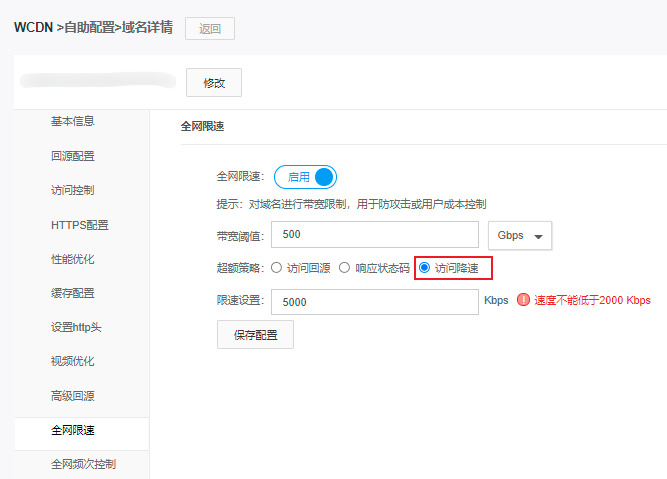This screenshot has height=479, width=667.
Task: Select the 响应状态码 radio option
Action: coord(345,268)
